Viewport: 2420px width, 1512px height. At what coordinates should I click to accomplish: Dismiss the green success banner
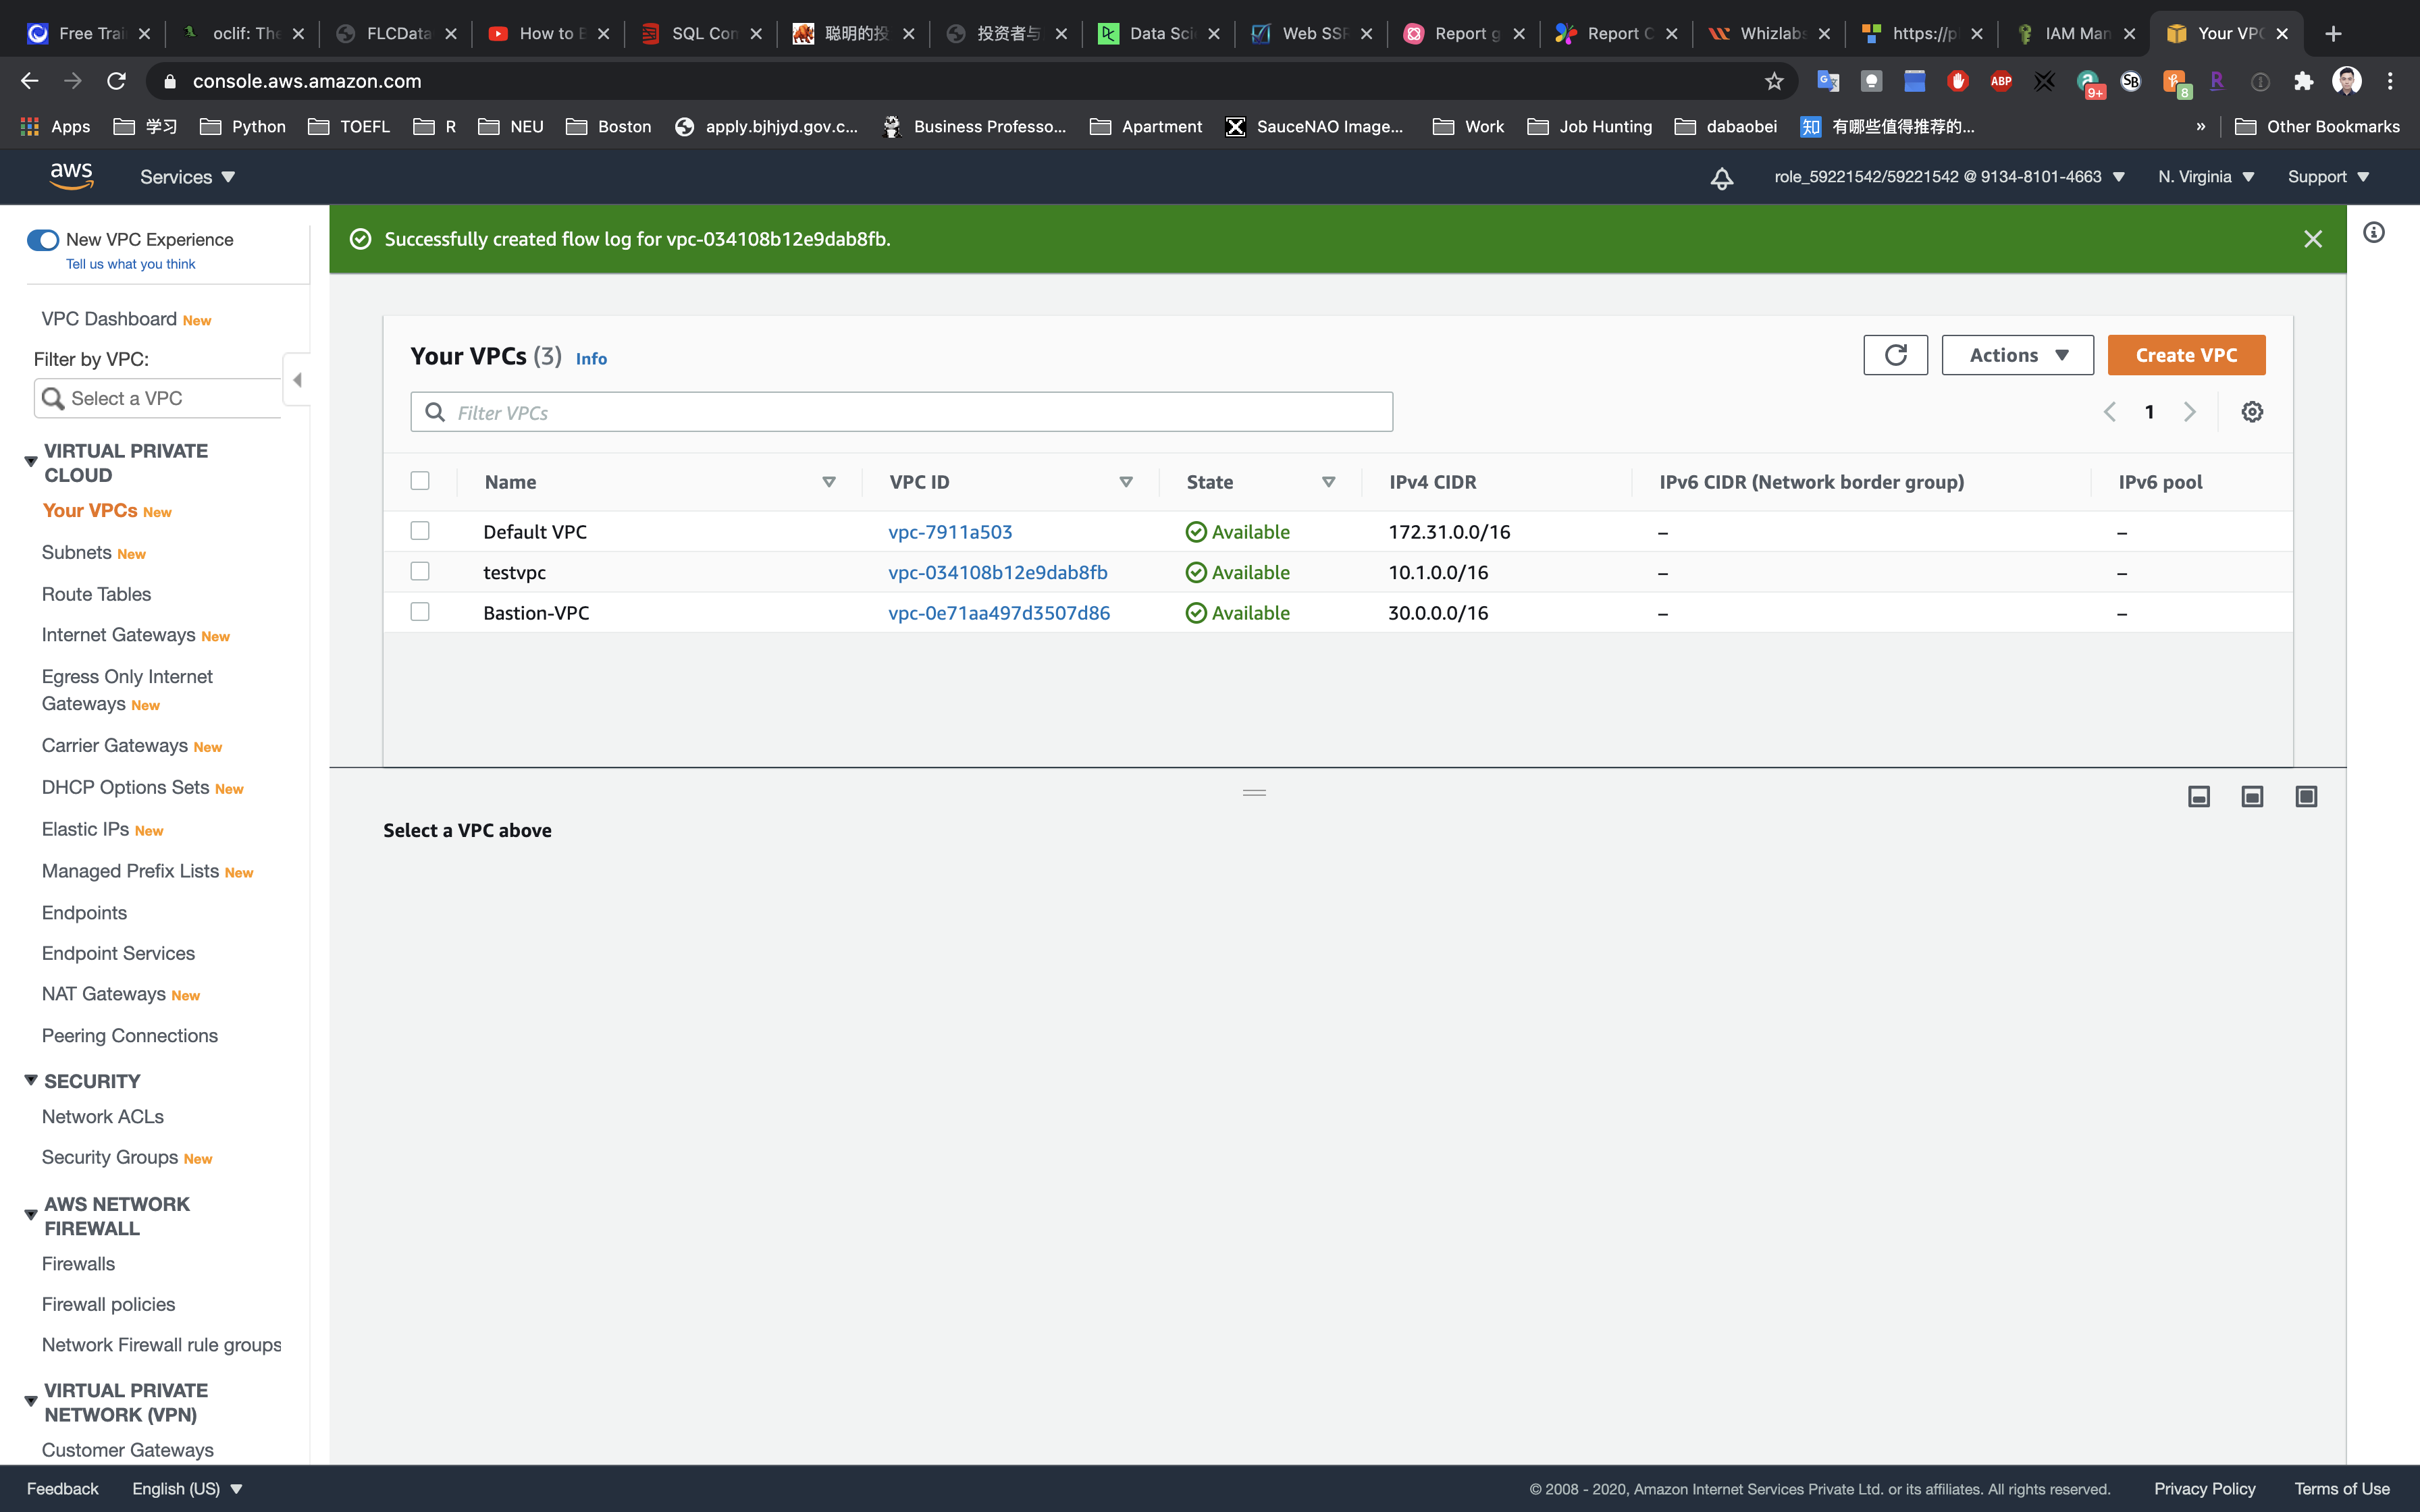pos(2312,239)
